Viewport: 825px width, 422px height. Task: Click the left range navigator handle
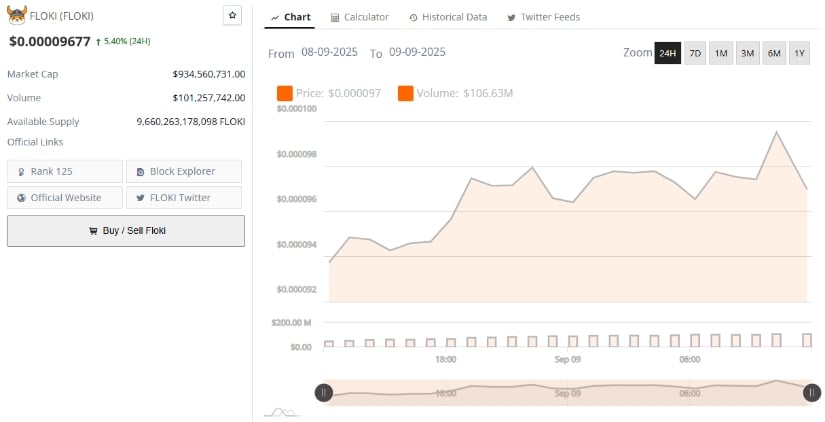pyautogui.click(x=324, y=393)
